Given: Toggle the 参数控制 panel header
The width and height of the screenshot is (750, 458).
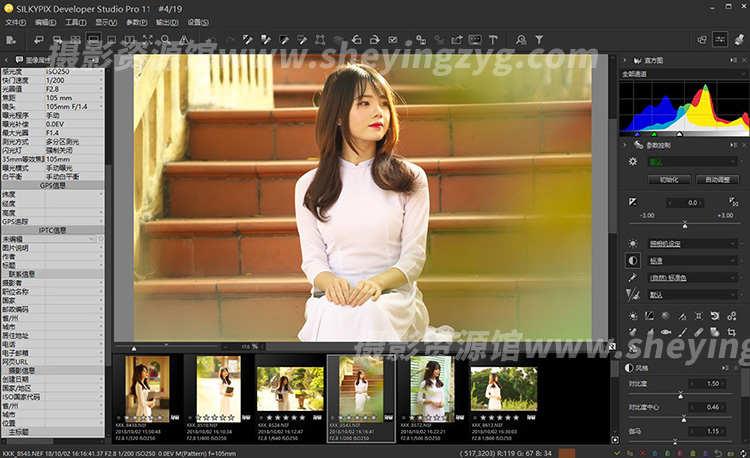Looking at the screenshot, I should click(660, 144).
